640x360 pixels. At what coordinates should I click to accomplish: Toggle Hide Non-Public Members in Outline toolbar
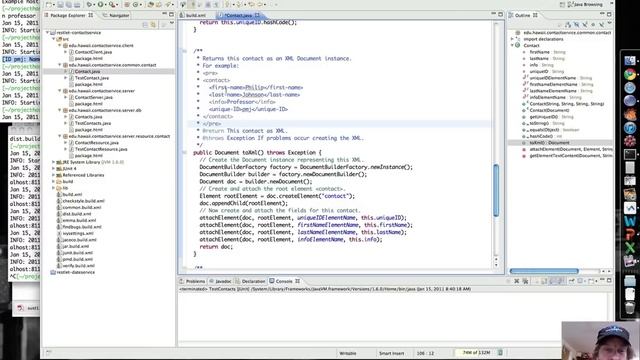(x=593, y=25)
